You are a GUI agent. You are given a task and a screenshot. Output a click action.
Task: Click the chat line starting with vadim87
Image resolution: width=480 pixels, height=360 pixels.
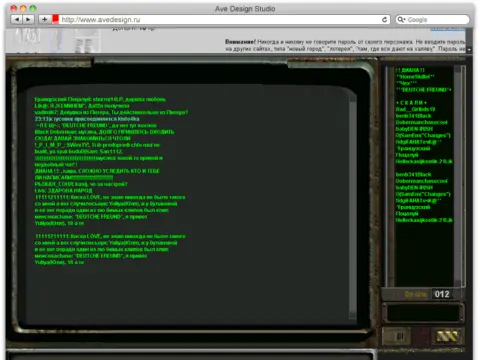(x=111, y=112)
